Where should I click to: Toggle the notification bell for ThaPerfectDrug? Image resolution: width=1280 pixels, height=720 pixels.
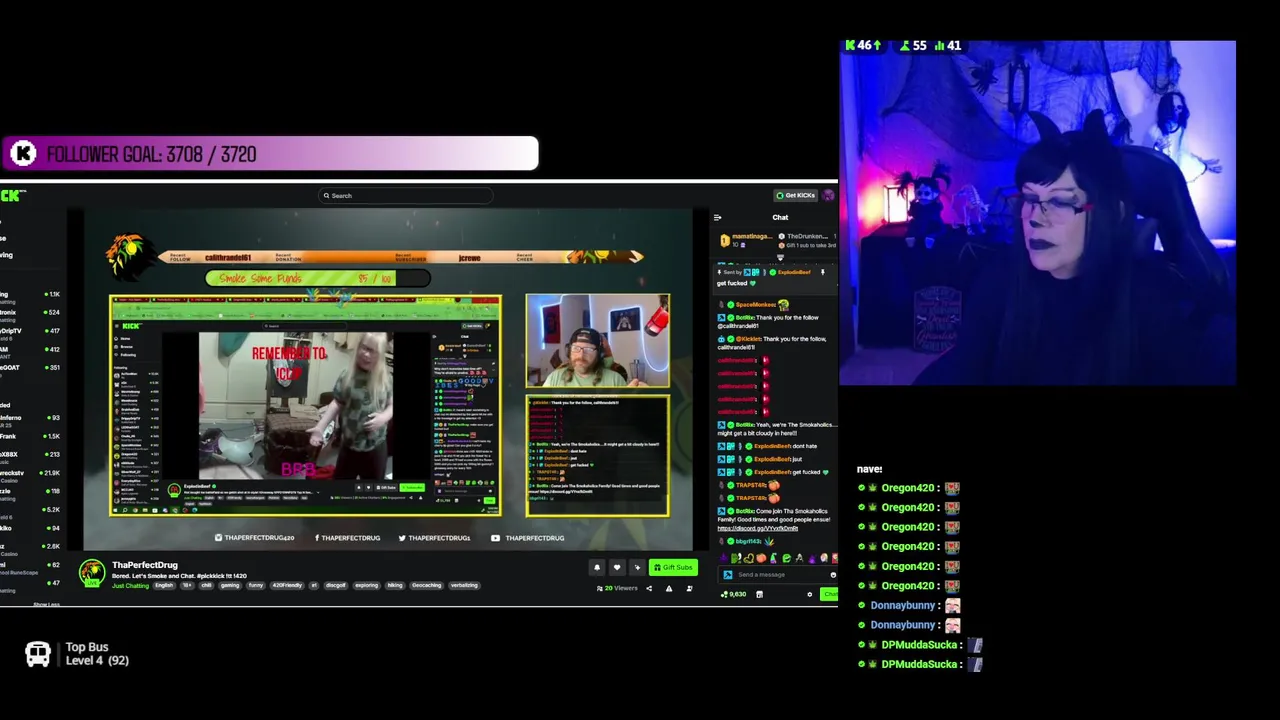597,567
